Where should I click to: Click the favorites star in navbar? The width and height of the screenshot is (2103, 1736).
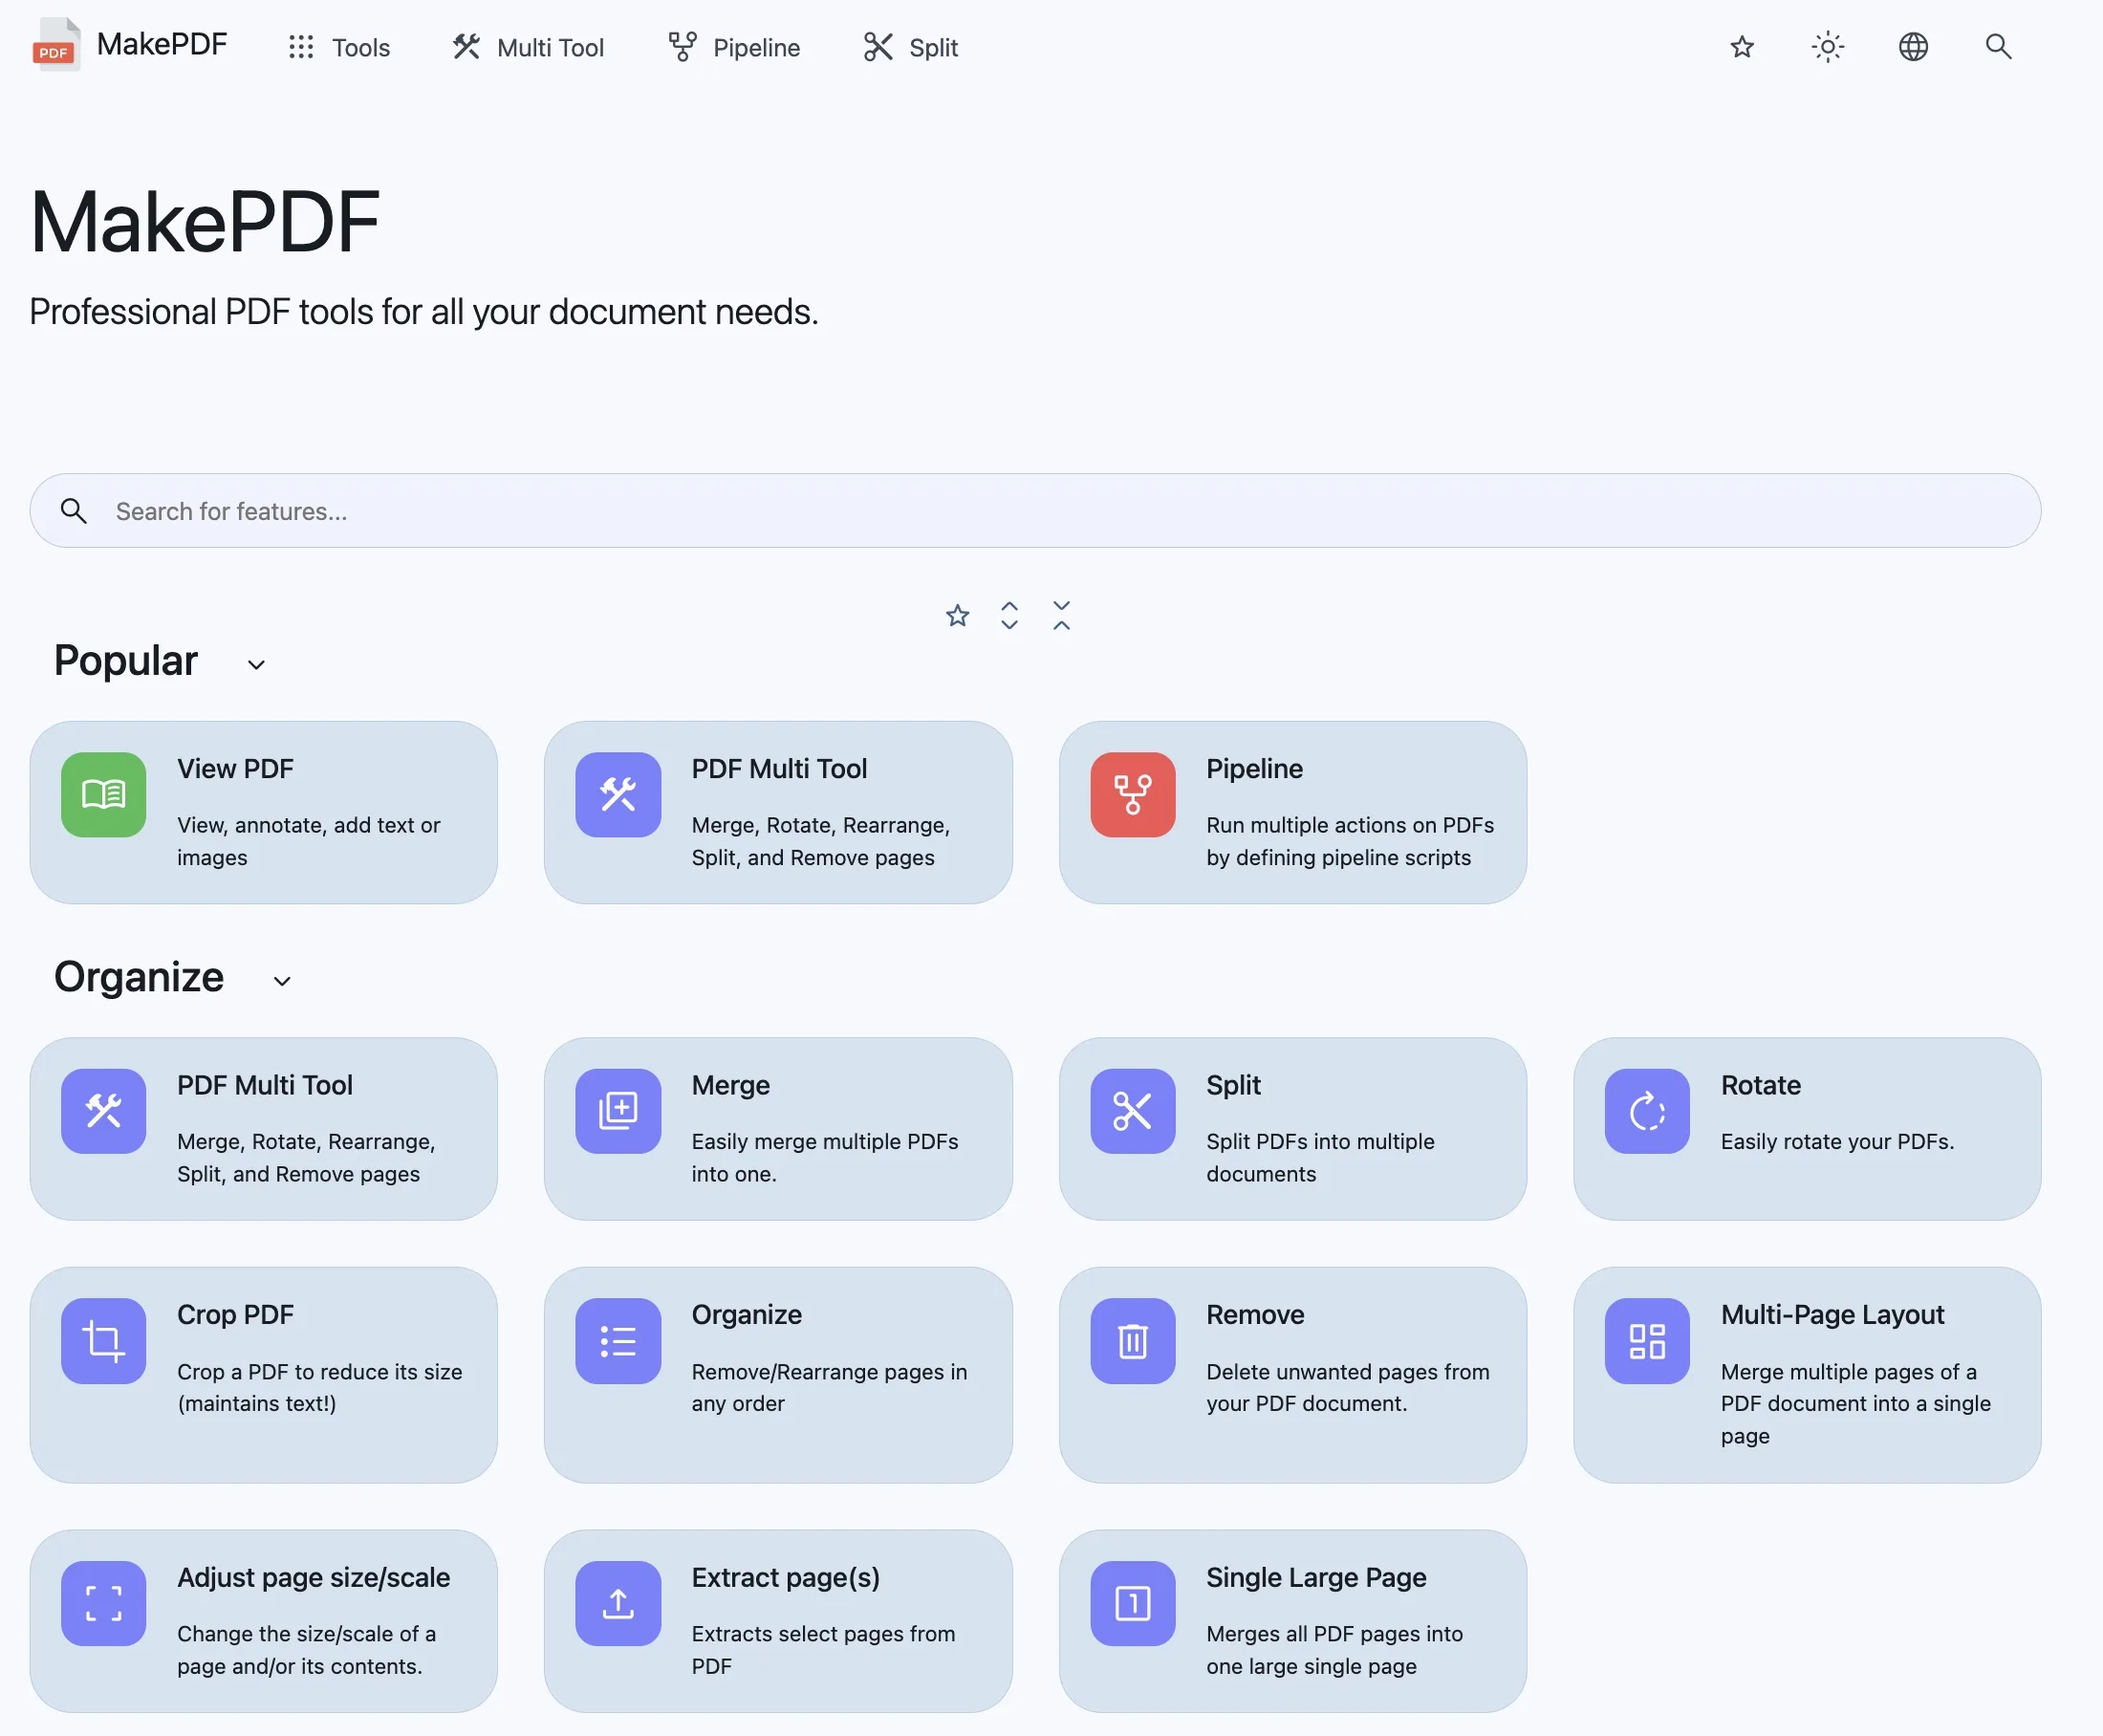tap(1742, 47)
